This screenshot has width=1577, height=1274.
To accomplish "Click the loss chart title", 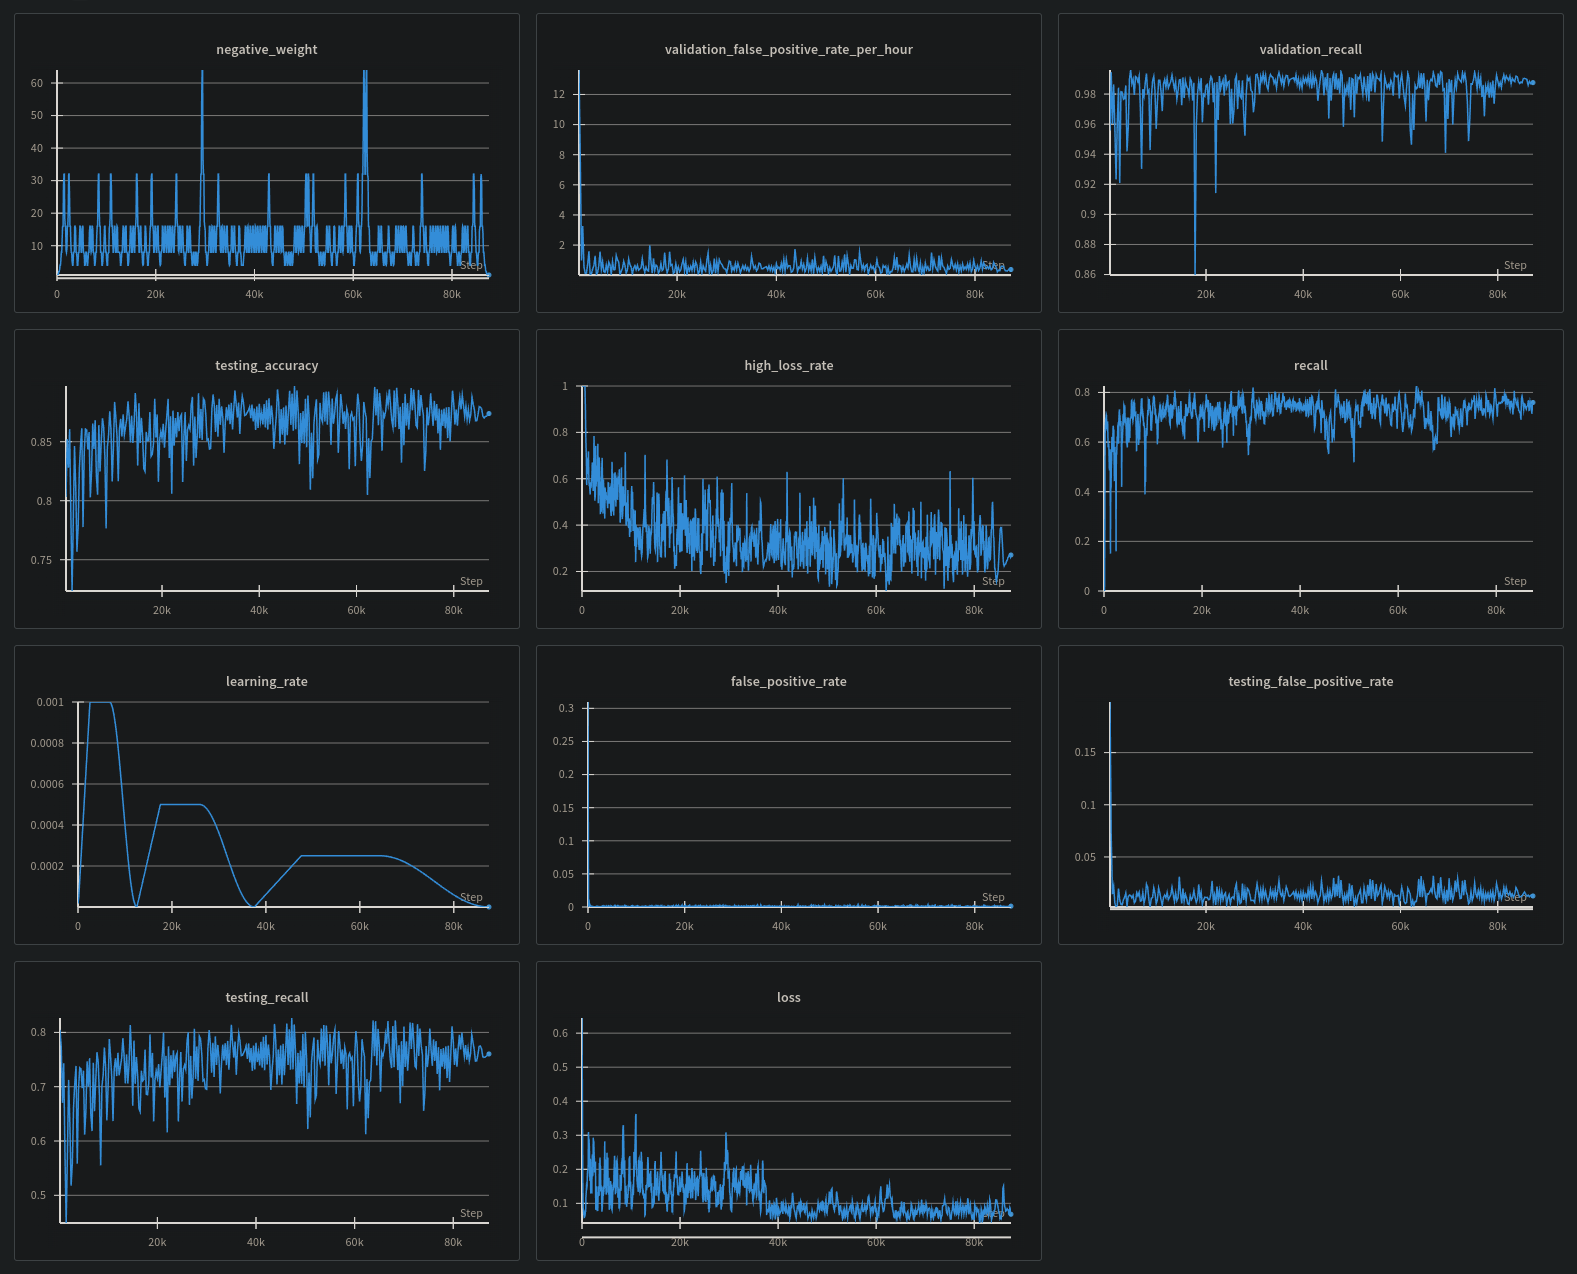I will point(788,997).
